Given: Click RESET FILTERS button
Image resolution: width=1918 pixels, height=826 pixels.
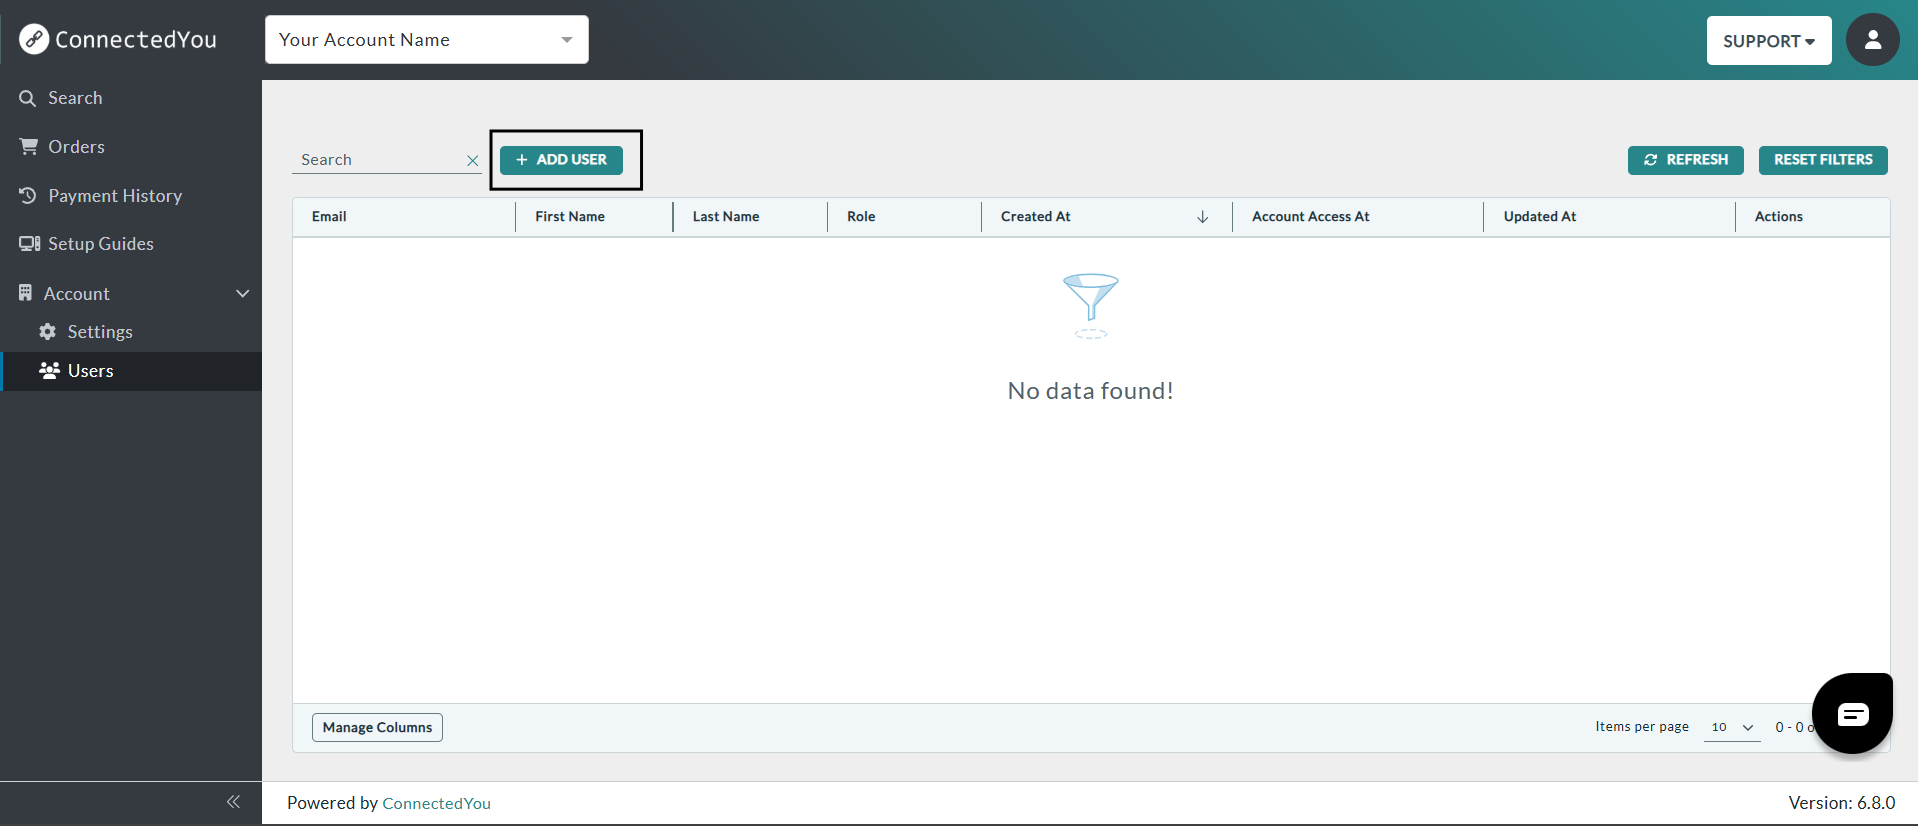Looking at the screenshot, I should [1822, 160].
